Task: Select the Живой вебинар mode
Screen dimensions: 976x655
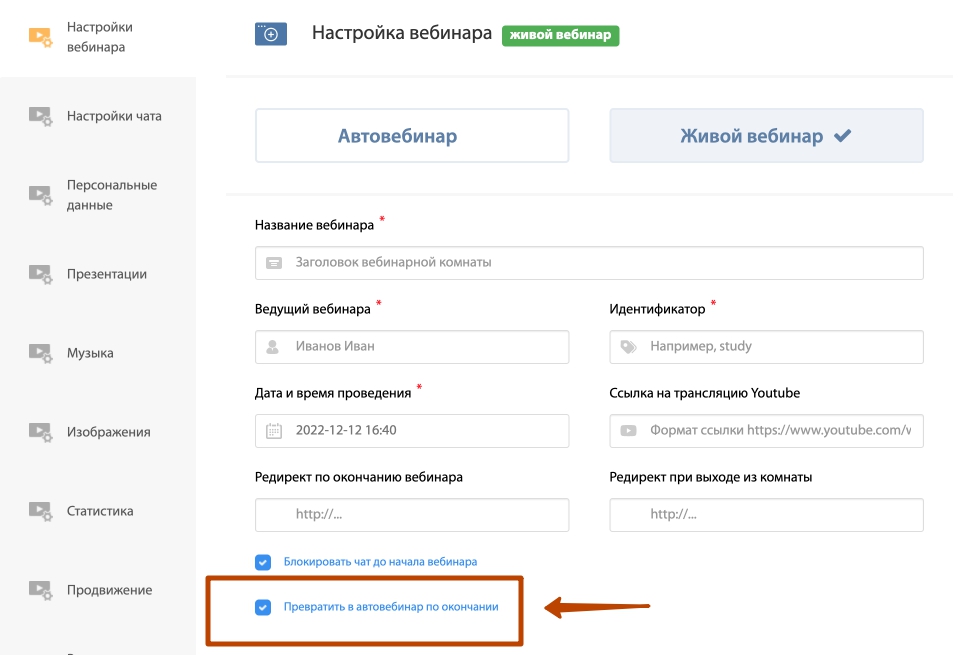Action: click(x=766, y=136)
